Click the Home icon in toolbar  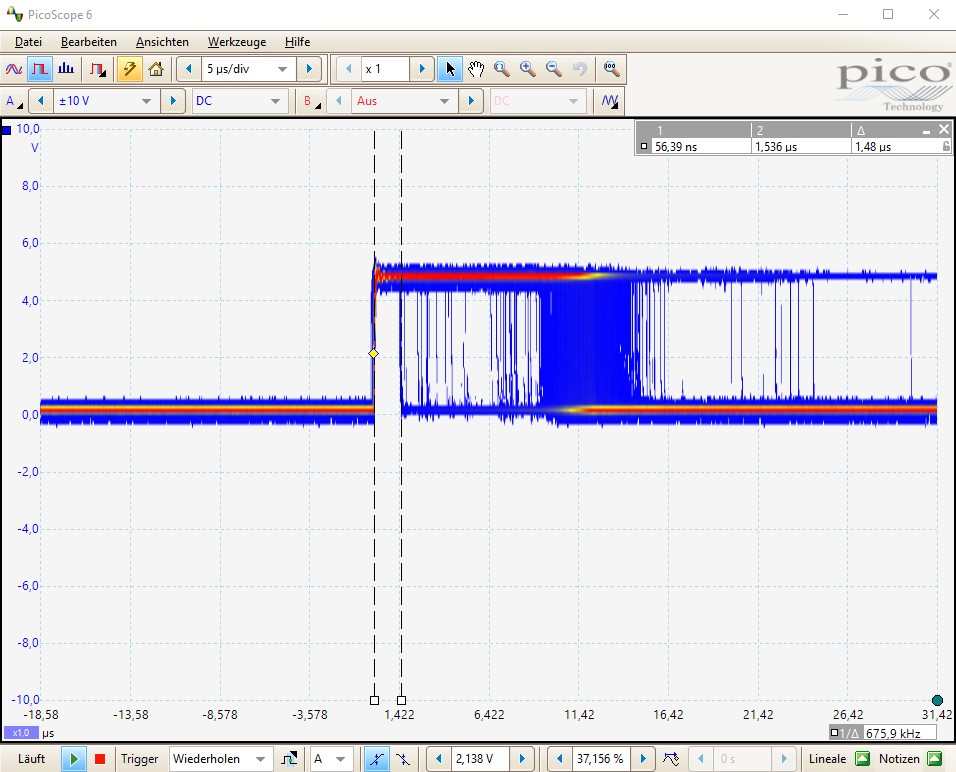click(155, 69)
